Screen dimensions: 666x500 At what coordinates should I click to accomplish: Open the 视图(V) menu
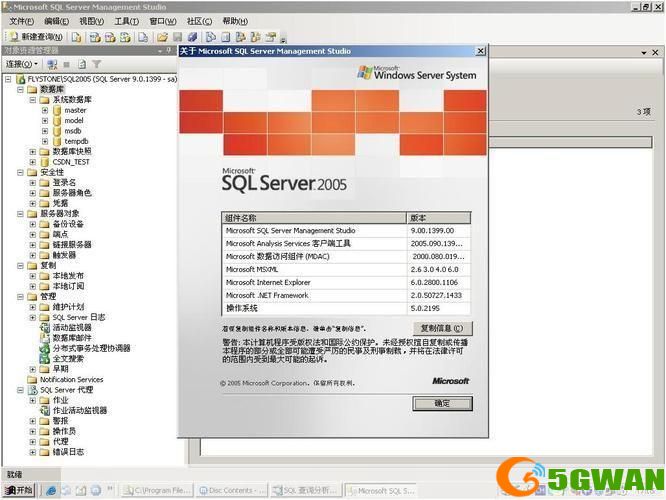pyautogui.click(x=92, y=21)
